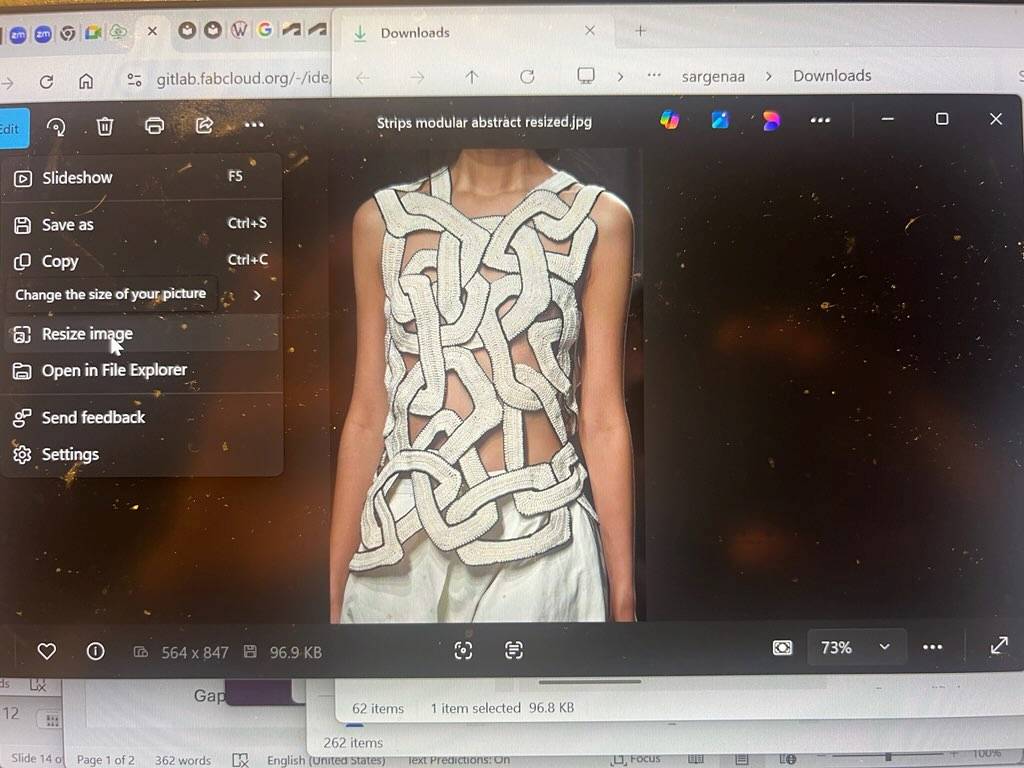
Task: Click the print icon in toolbar
Action: tap(154, 126)
